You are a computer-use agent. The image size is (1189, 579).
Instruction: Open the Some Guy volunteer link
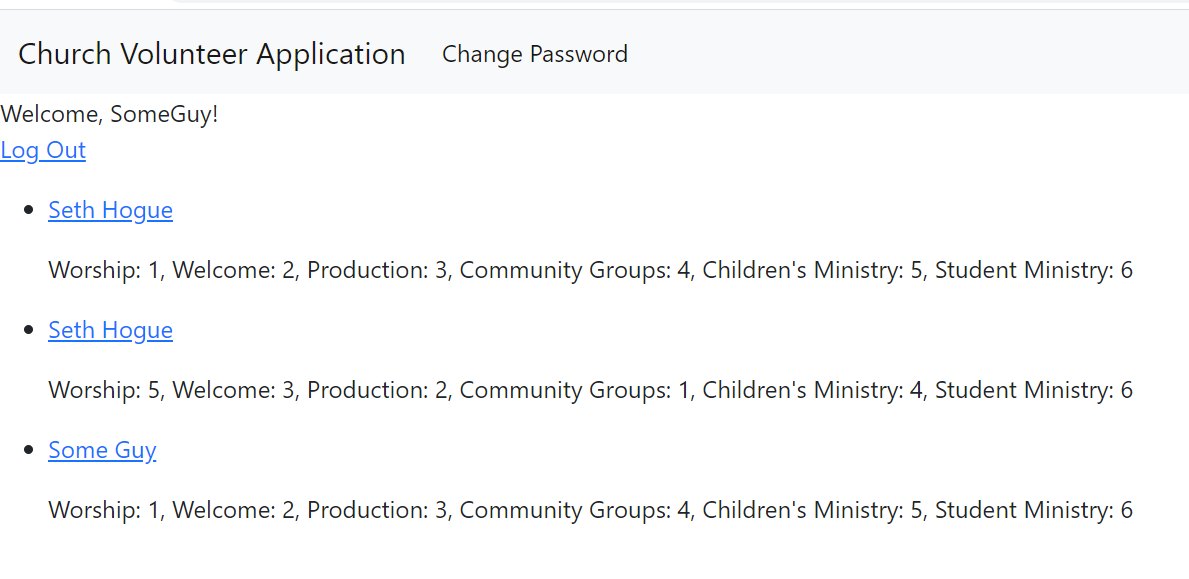(102, 450)
